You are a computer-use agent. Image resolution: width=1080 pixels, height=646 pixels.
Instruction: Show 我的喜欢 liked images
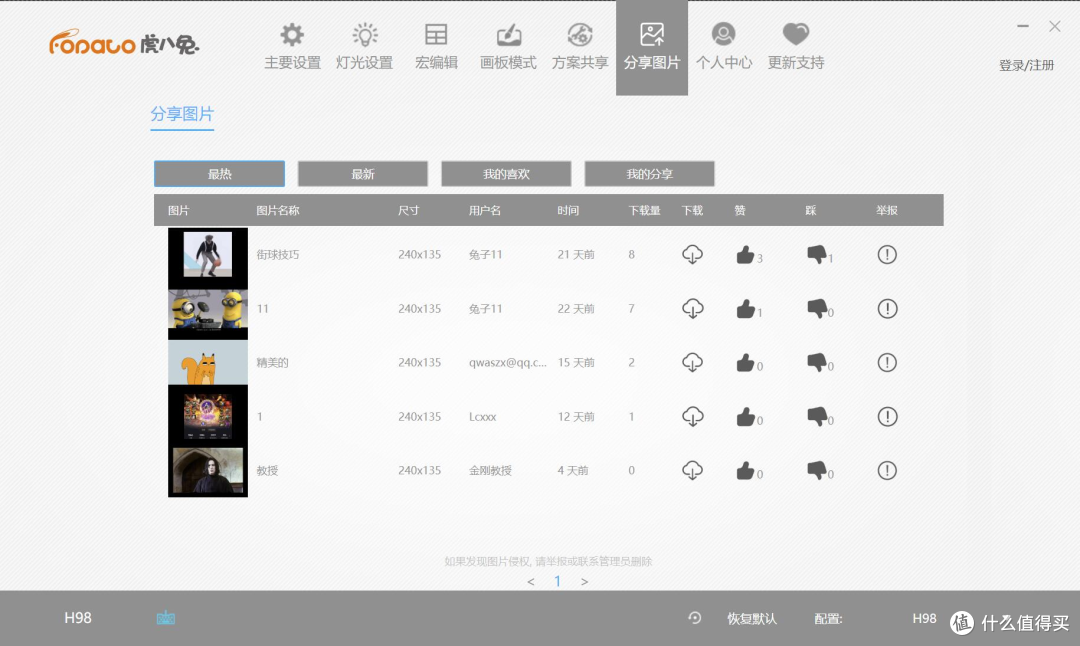click(506, 174)
